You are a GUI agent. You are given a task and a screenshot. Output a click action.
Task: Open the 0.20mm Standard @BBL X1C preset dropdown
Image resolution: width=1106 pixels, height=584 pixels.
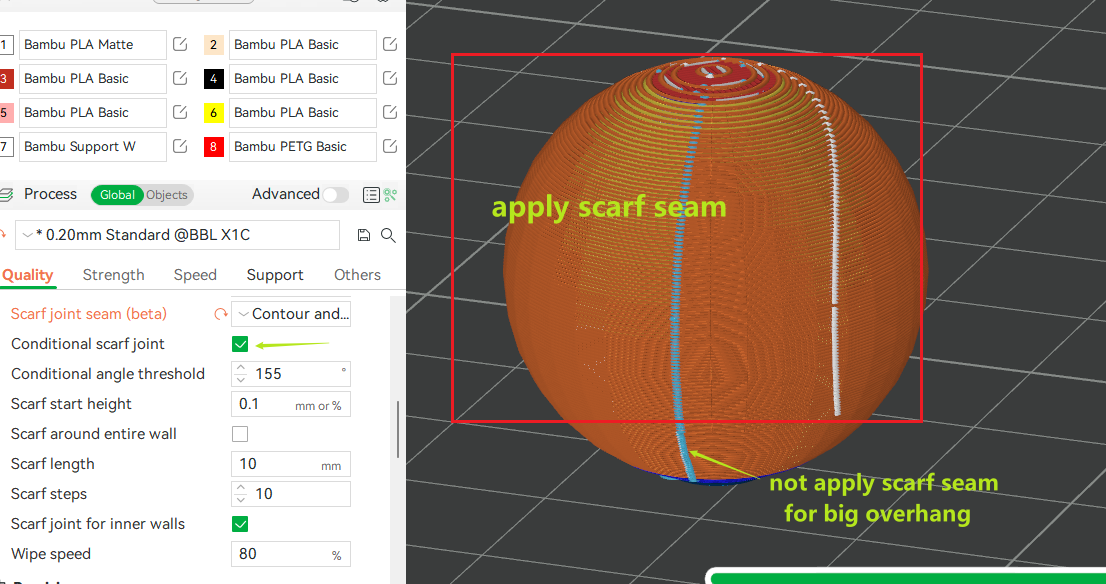177,235
